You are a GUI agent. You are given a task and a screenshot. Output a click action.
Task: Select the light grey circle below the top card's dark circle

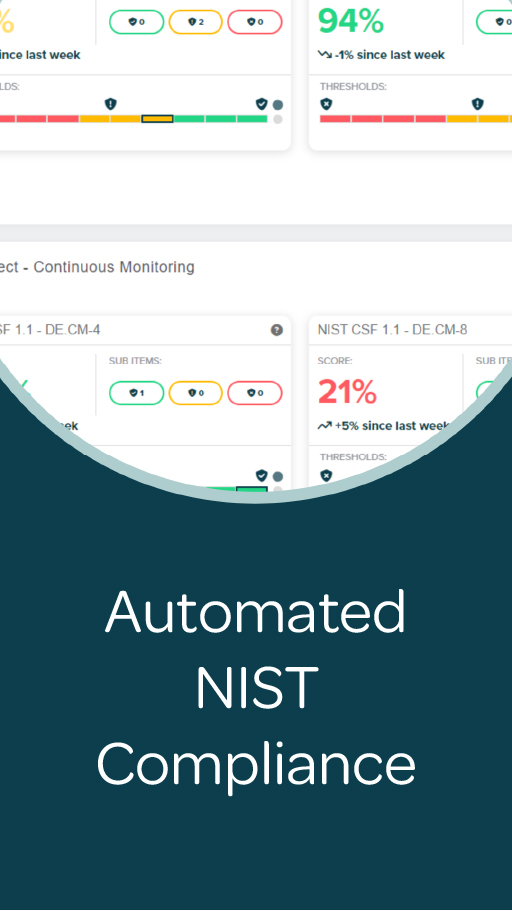278,119
